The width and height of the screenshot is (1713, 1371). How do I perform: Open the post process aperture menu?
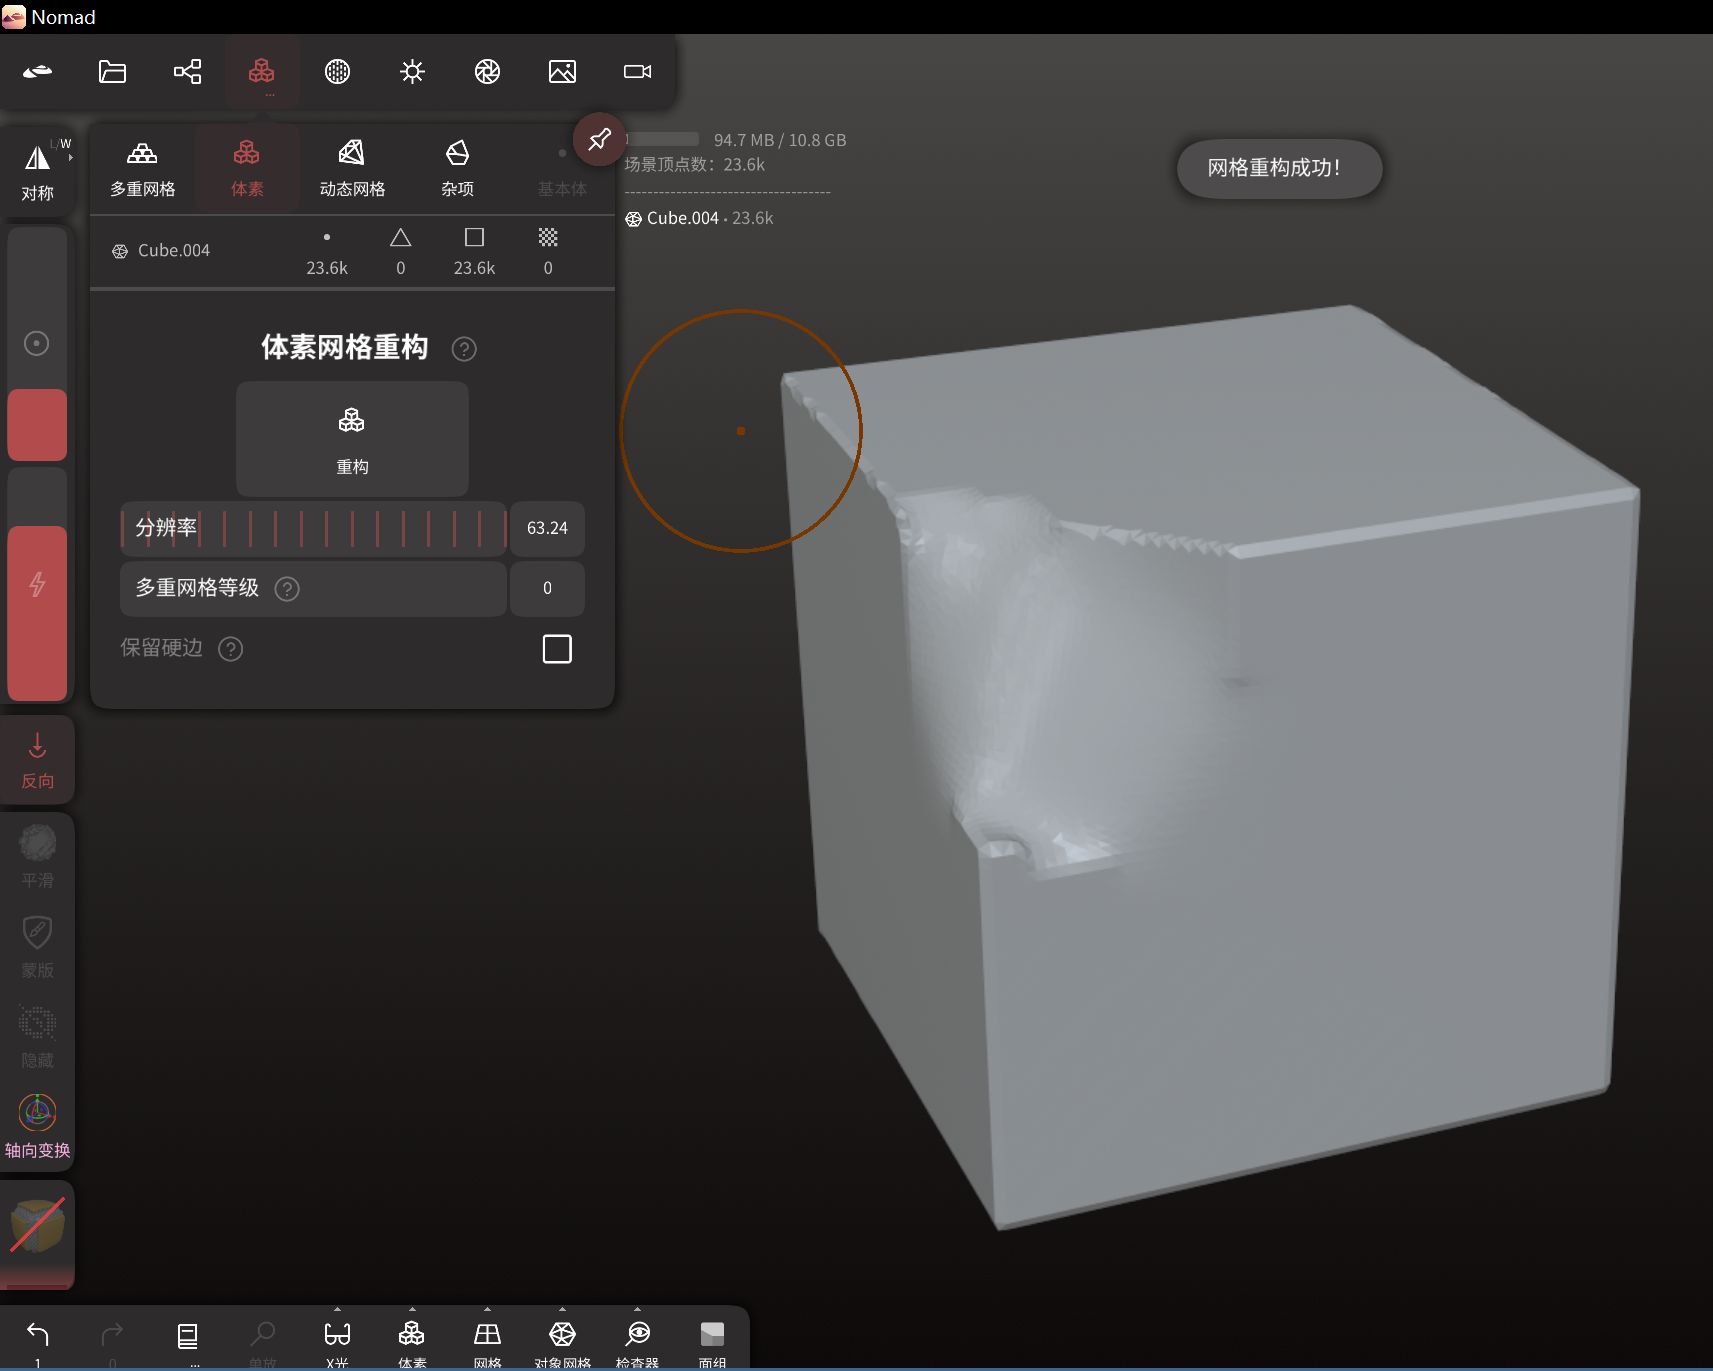click(x=487, y=71)
